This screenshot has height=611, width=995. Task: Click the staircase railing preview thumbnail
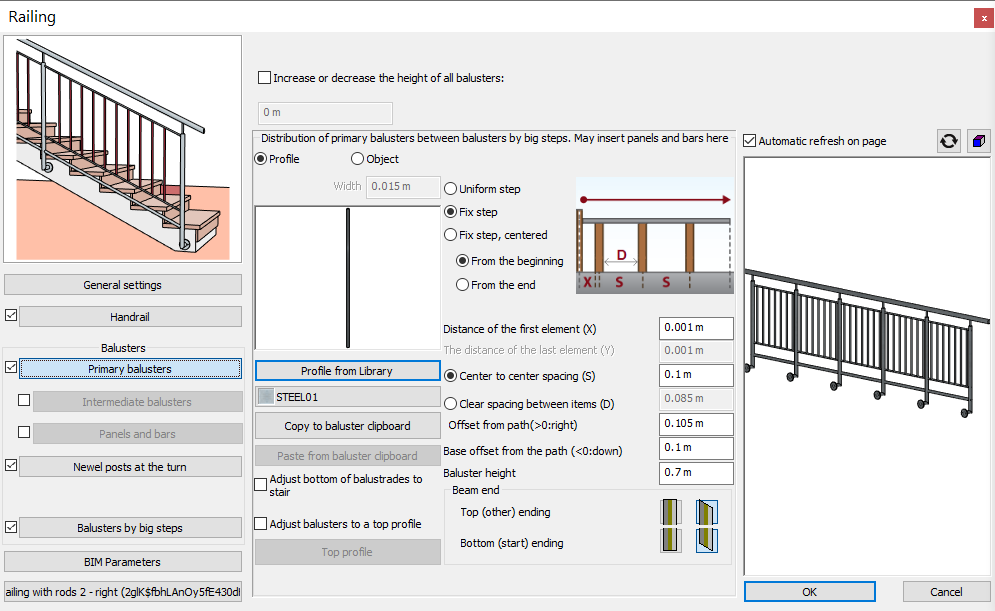123,149
